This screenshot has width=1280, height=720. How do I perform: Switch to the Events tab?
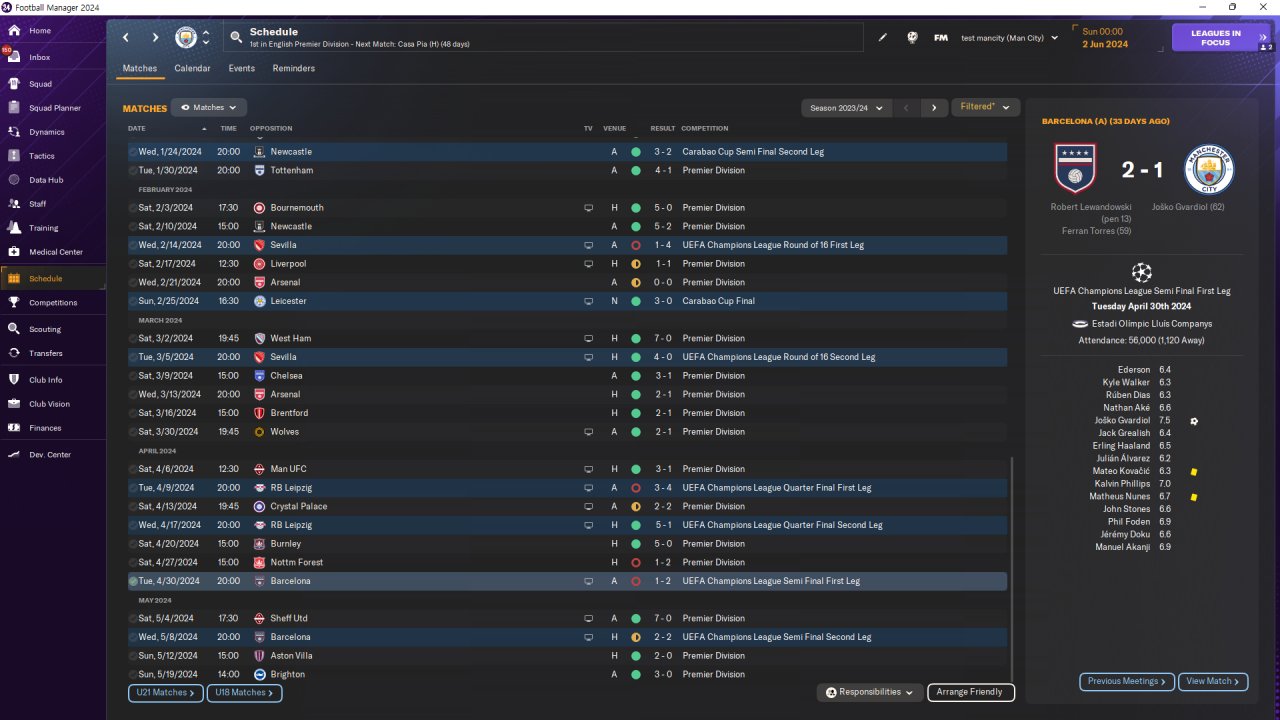241,69
